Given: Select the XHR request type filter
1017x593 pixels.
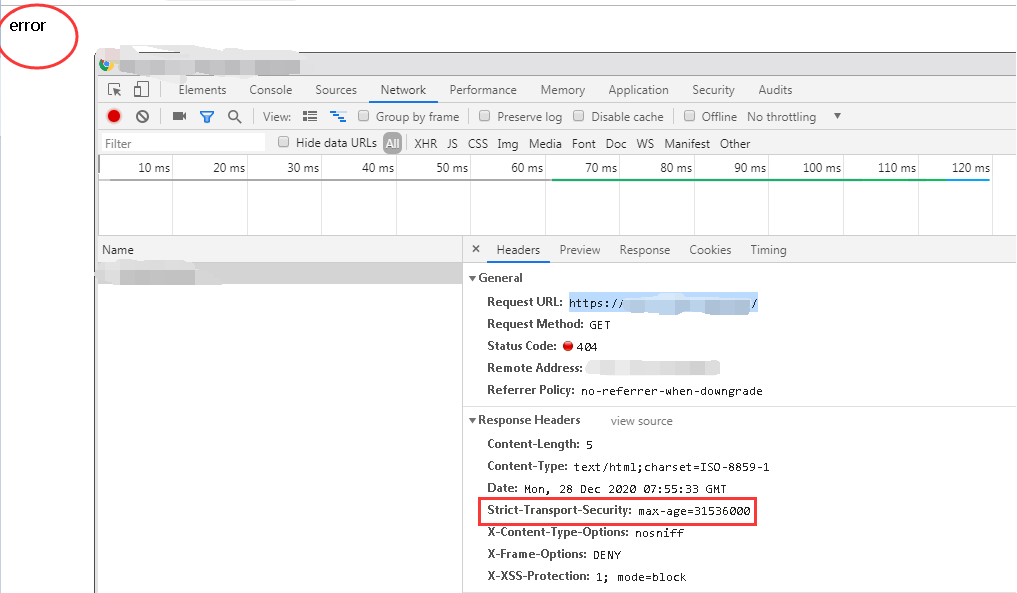Looking at the screenshot, I should 425,143.
